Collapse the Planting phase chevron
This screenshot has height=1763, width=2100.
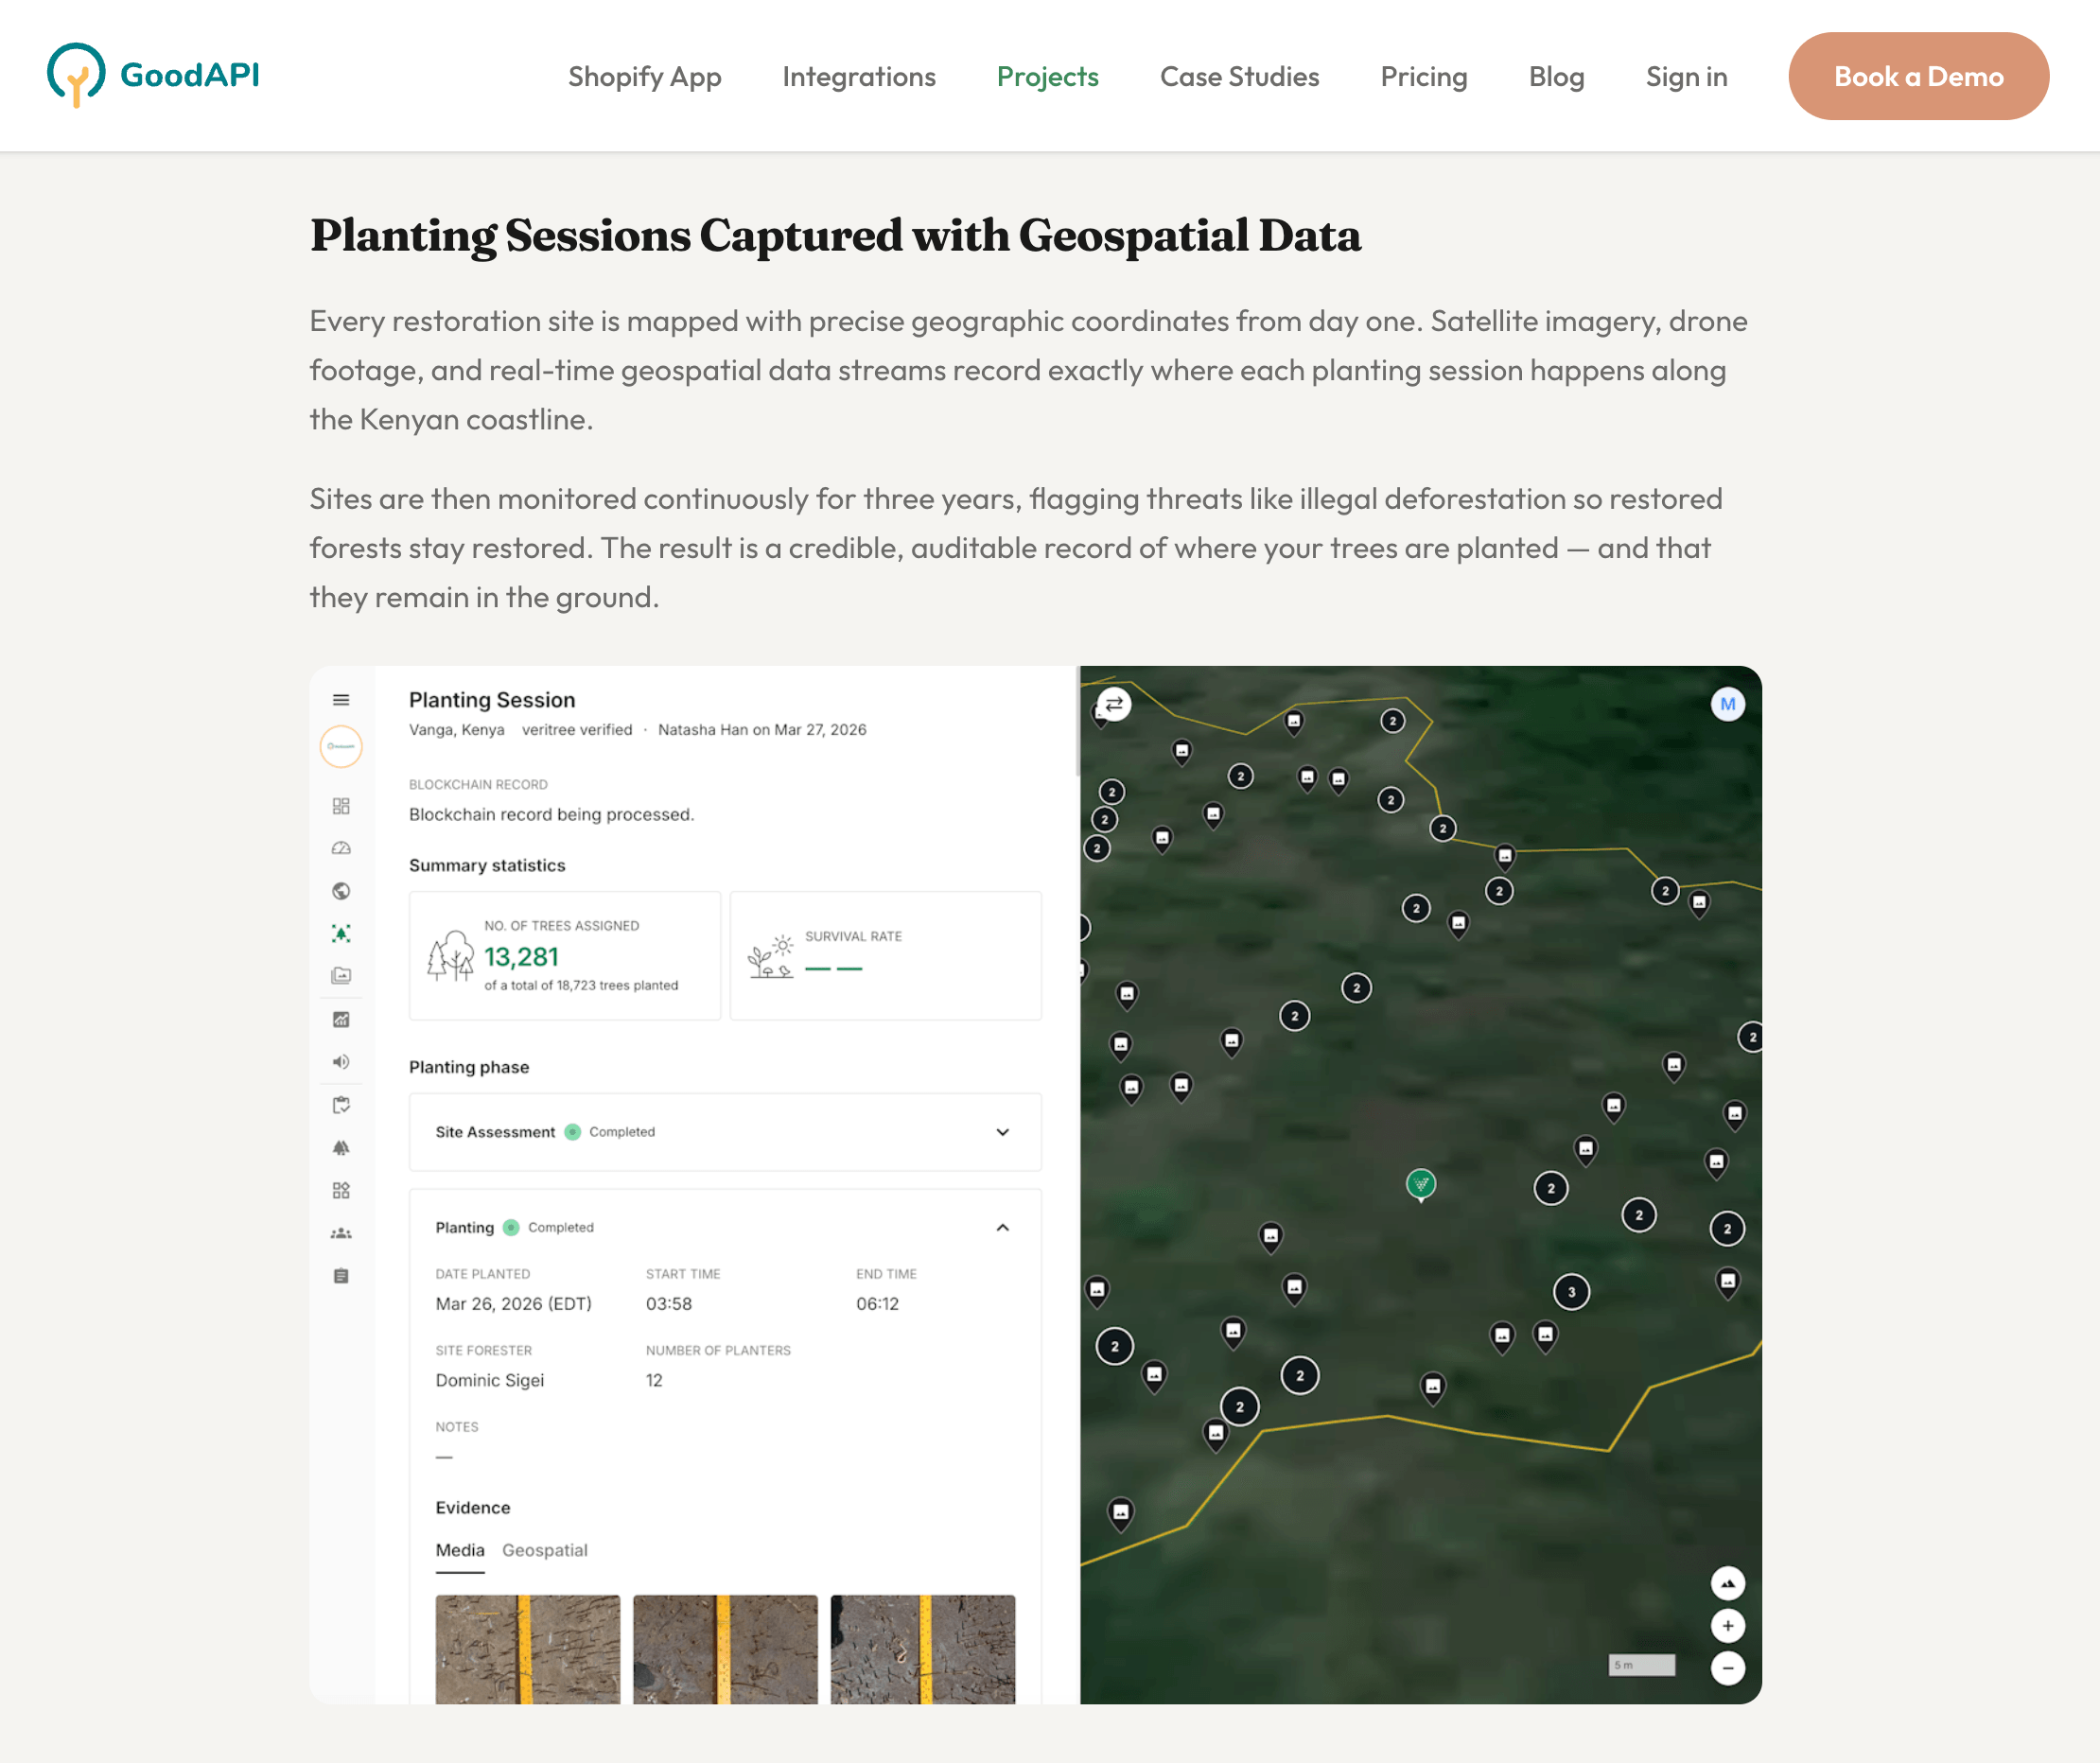click(x=1002, y=1227)
